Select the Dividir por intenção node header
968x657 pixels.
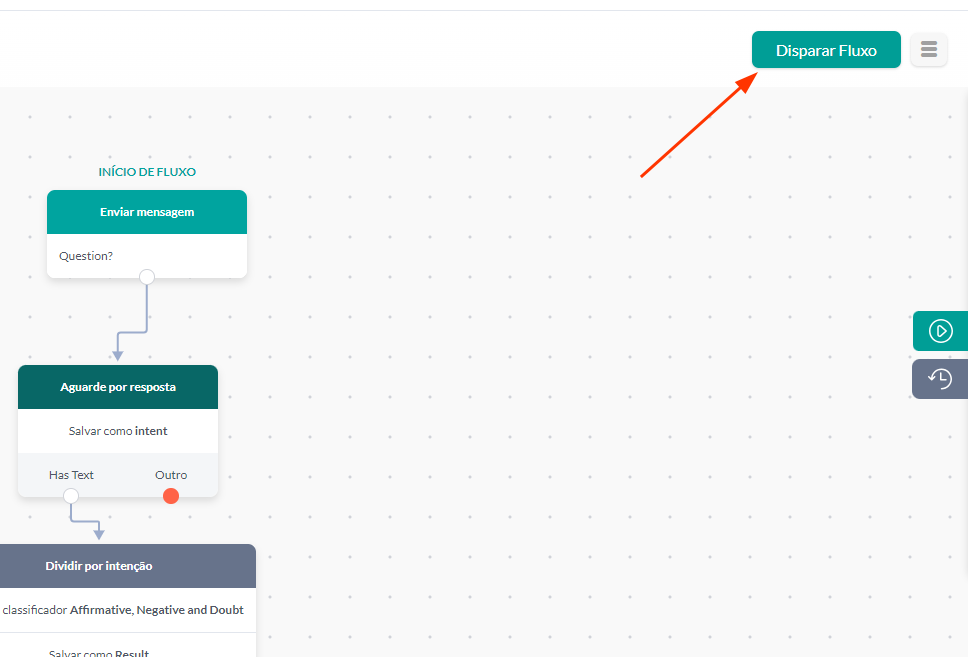click(100, 566)
